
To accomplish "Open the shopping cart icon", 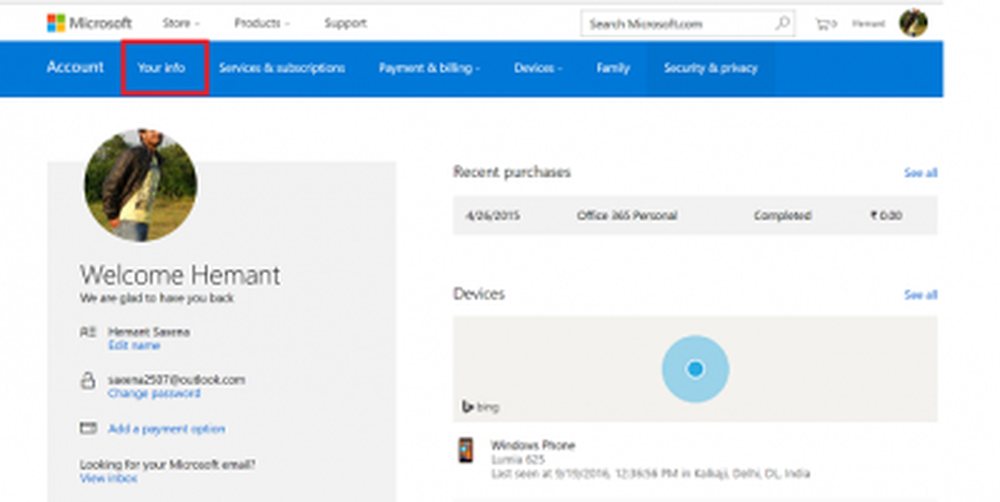I will [825, 24].
